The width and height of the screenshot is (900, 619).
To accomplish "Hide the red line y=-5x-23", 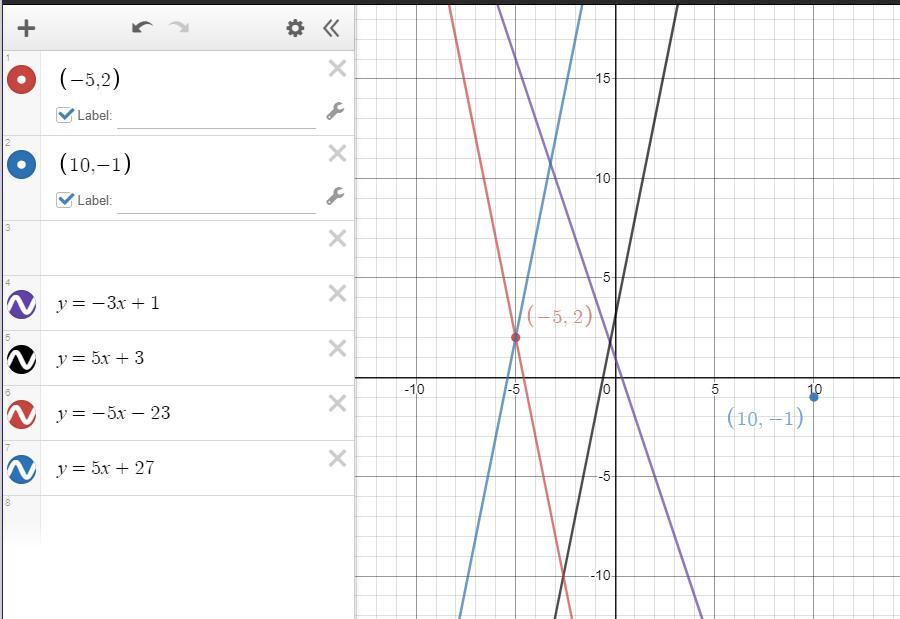I will pyautogui.click(x=21, y=415).
